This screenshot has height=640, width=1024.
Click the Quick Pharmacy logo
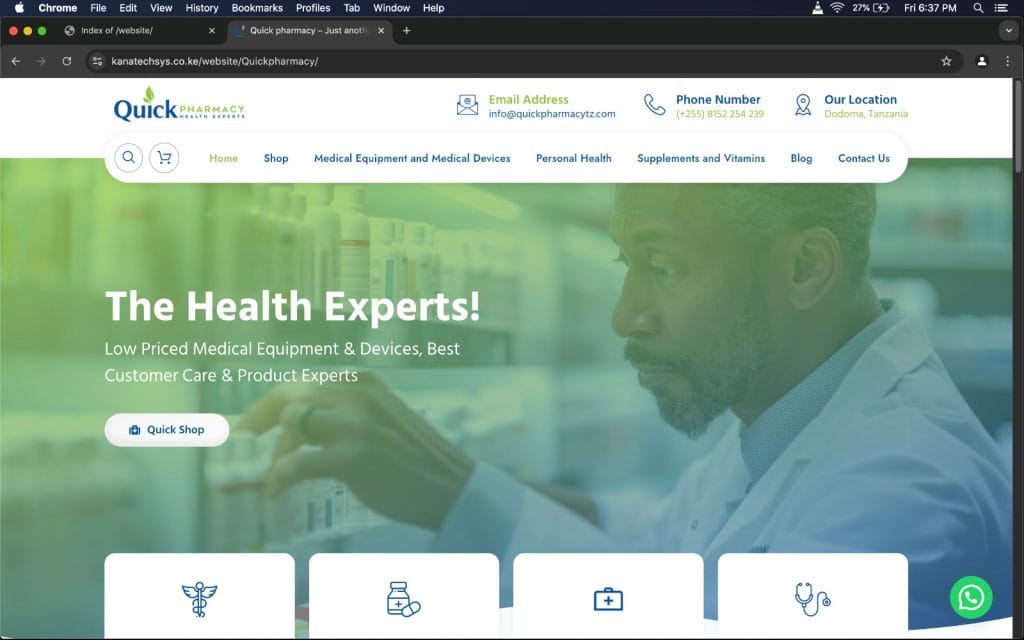tap(178, 104)
